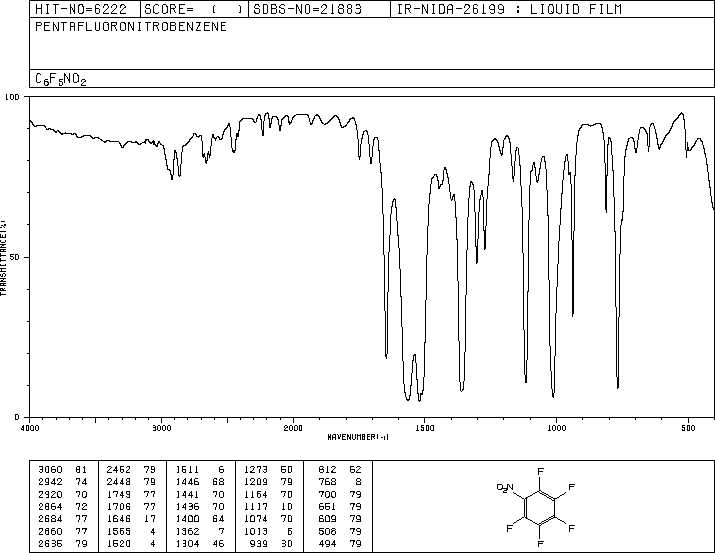Click the 1000 wavenumber axis label
This screenshot has width=715, height=553.
coord(556,428)
